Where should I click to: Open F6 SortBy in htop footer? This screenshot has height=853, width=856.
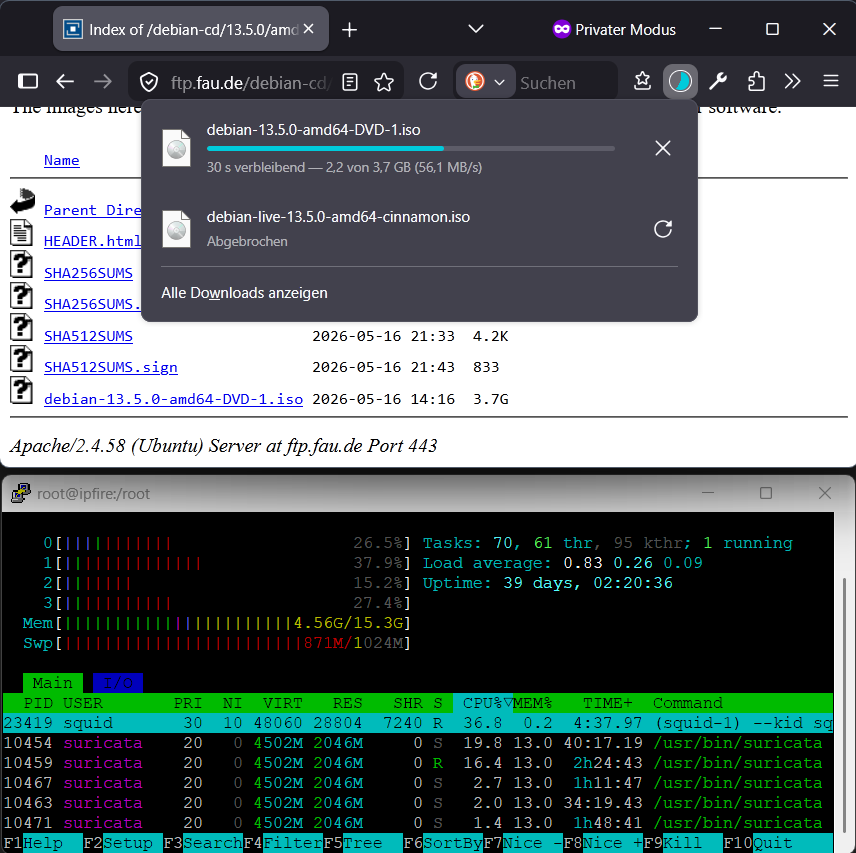(443, 843)
